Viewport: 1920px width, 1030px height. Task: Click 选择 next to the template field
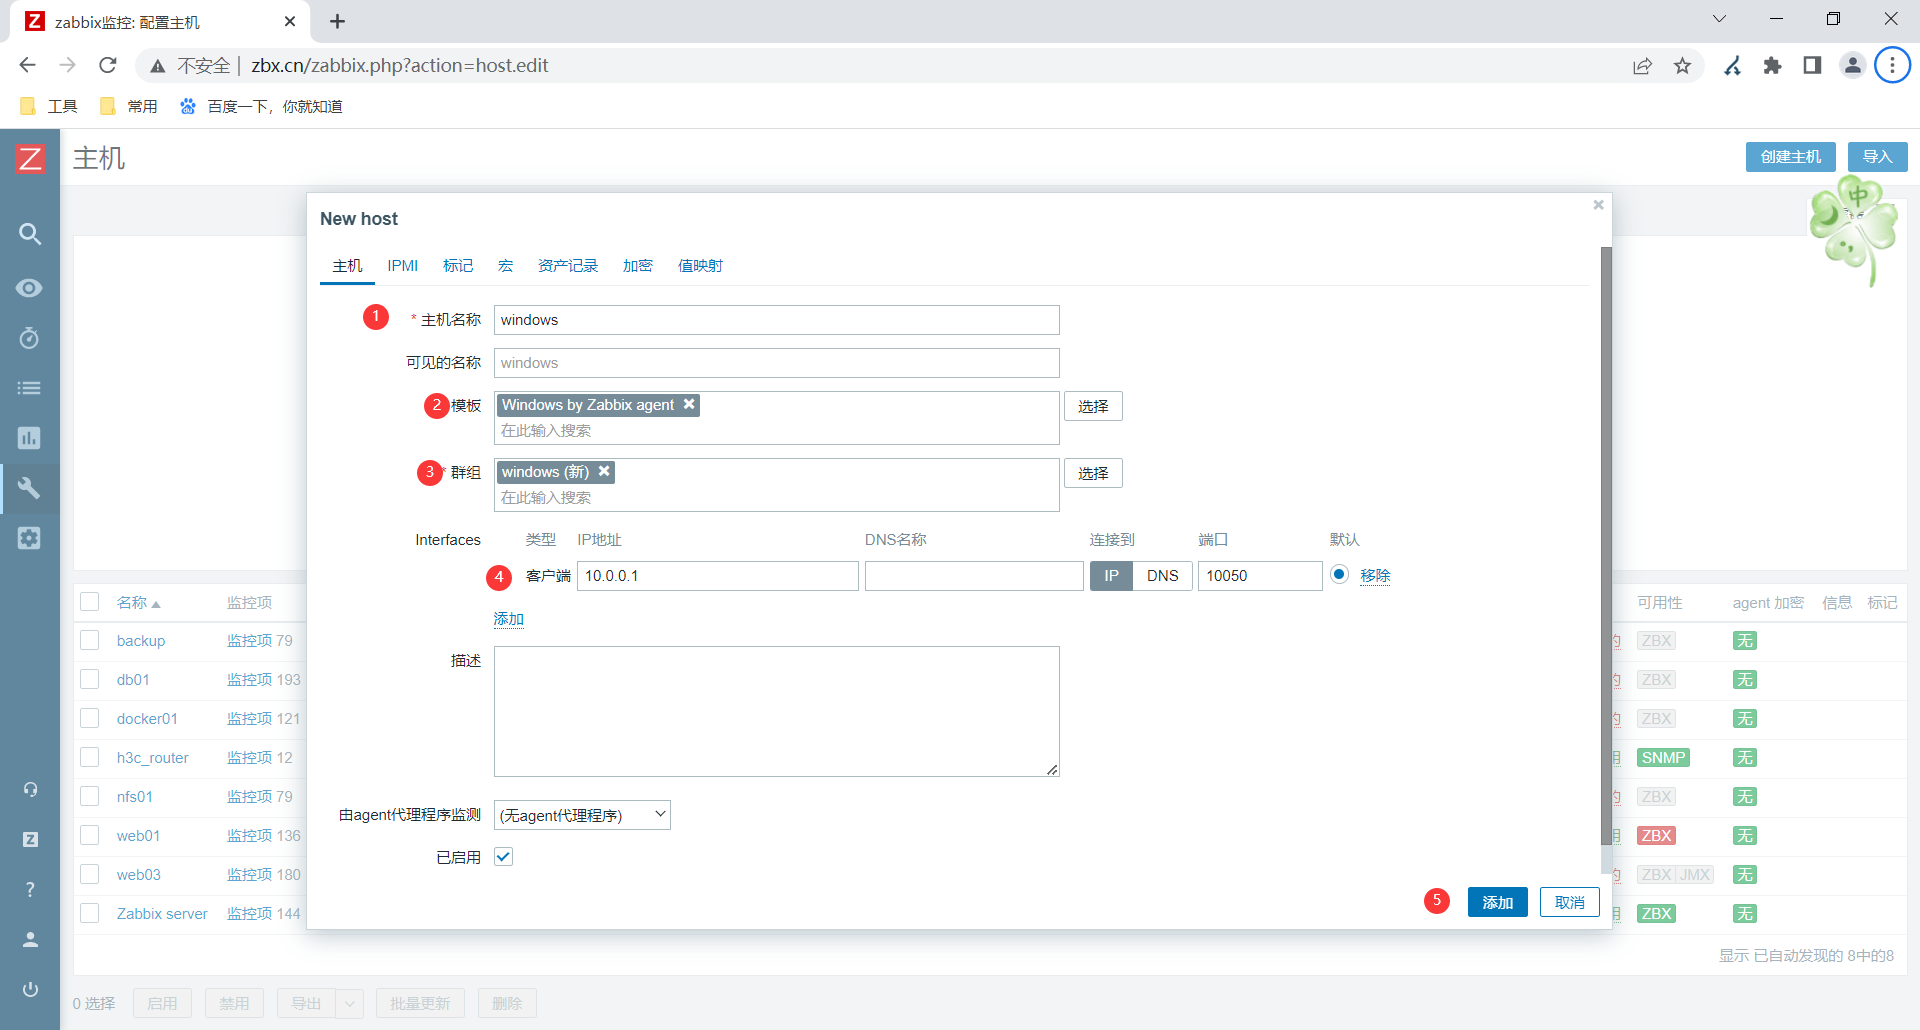(x=1093, y=406)
